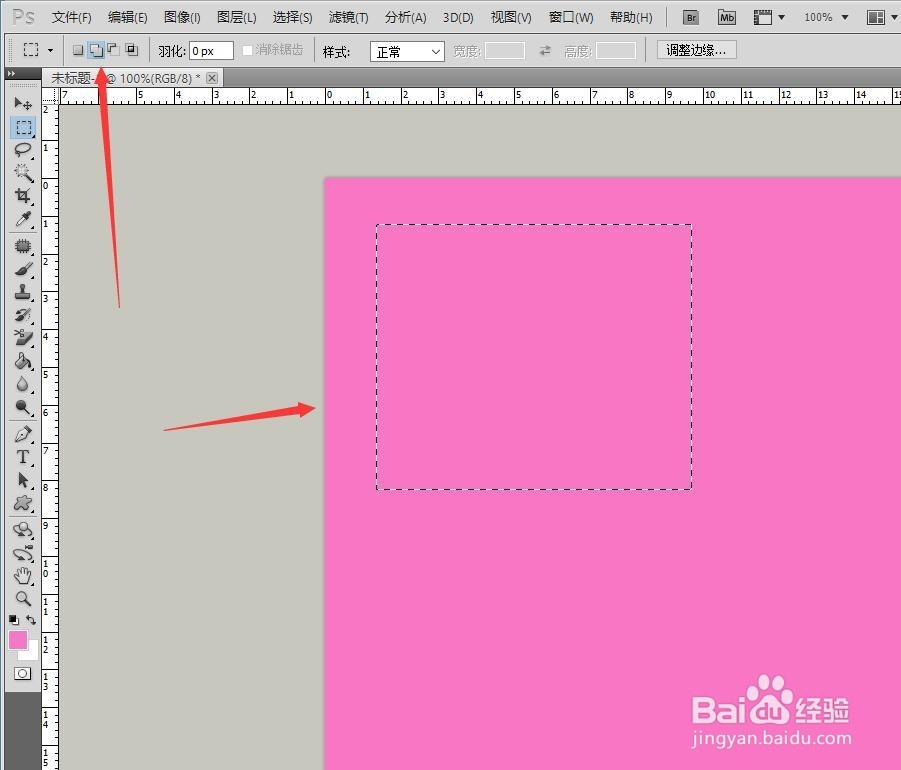Open the 3D(D) menu
Screen dimensions: 901x770
coord(458,17)
